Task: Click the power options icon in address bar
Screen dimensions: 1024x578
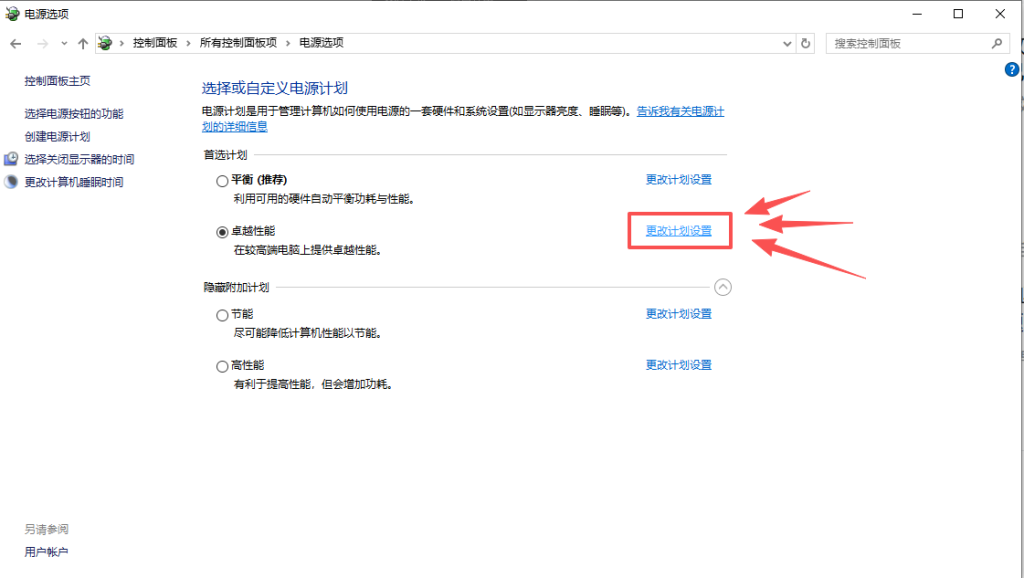Action: (105, 44)
